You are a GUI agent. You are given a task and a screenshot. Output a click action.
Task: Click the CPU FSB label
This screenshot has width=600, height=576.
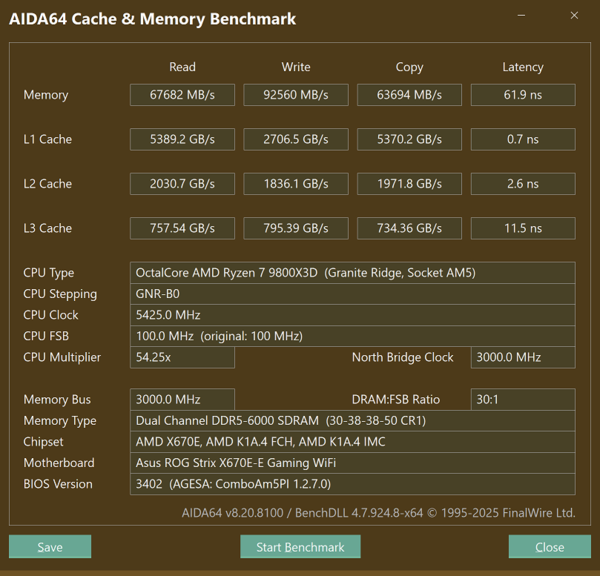click(x=46, y=336)
